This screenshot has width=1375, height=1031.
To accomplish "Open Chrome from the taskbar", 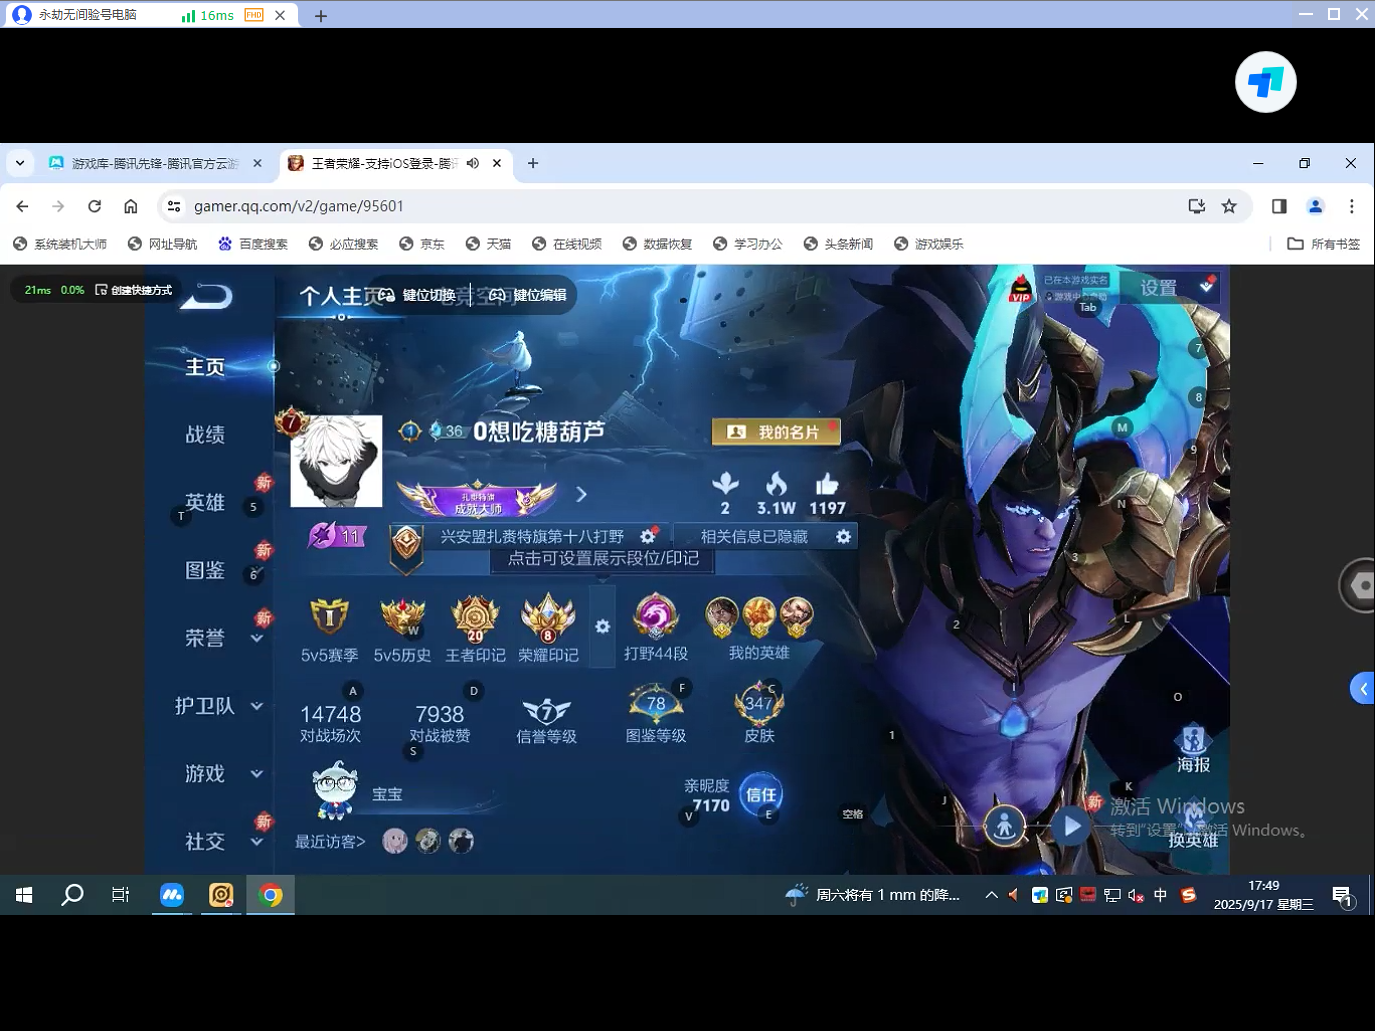I will [270, 895].
